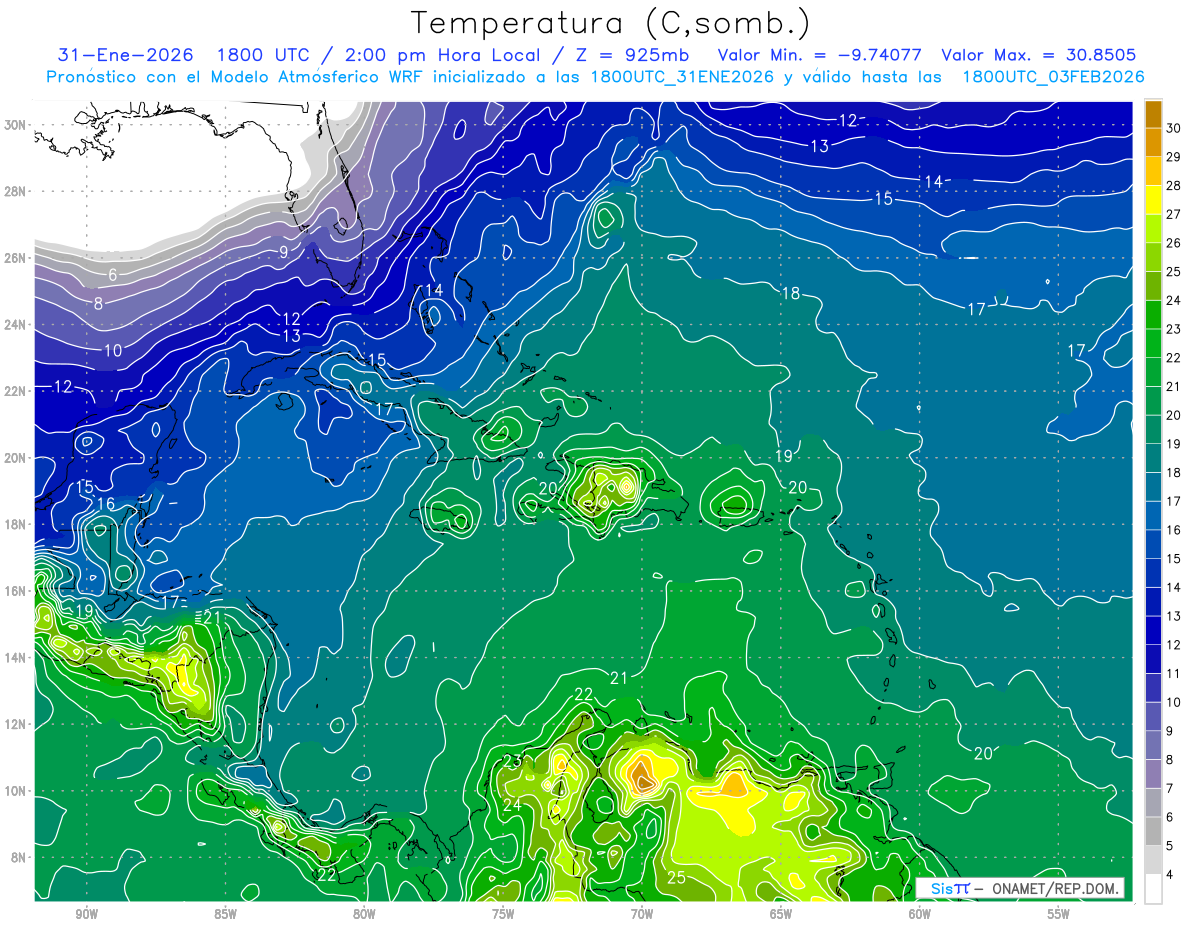Click the "24N" latitude label
The image size is (1200, 927).
coord(15,325)
